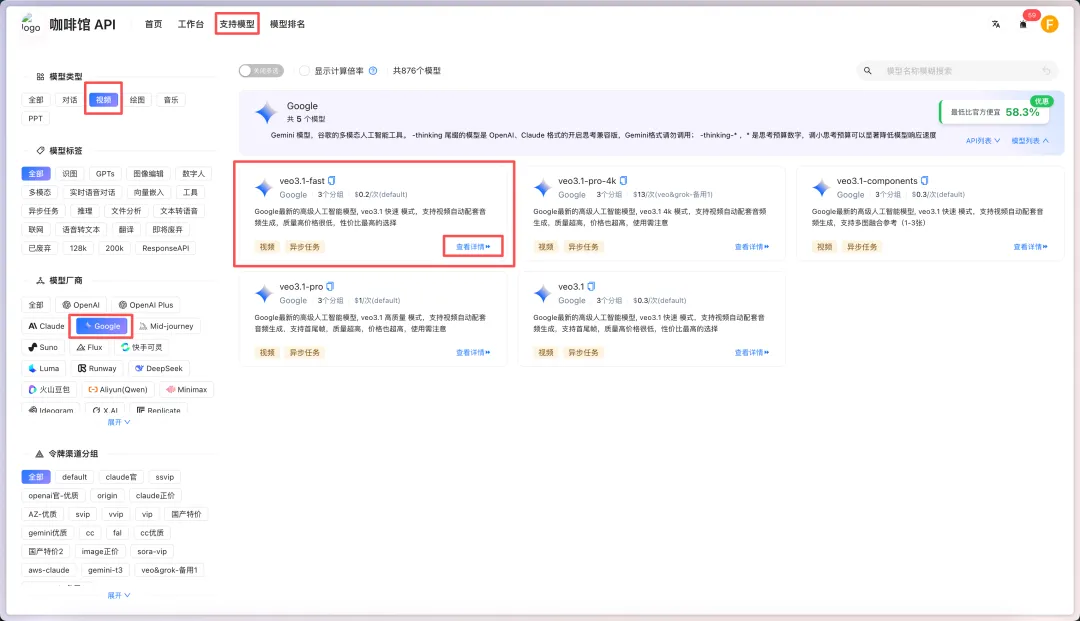
Task: Open the 模型排名 nav tab
Action: 287,24
